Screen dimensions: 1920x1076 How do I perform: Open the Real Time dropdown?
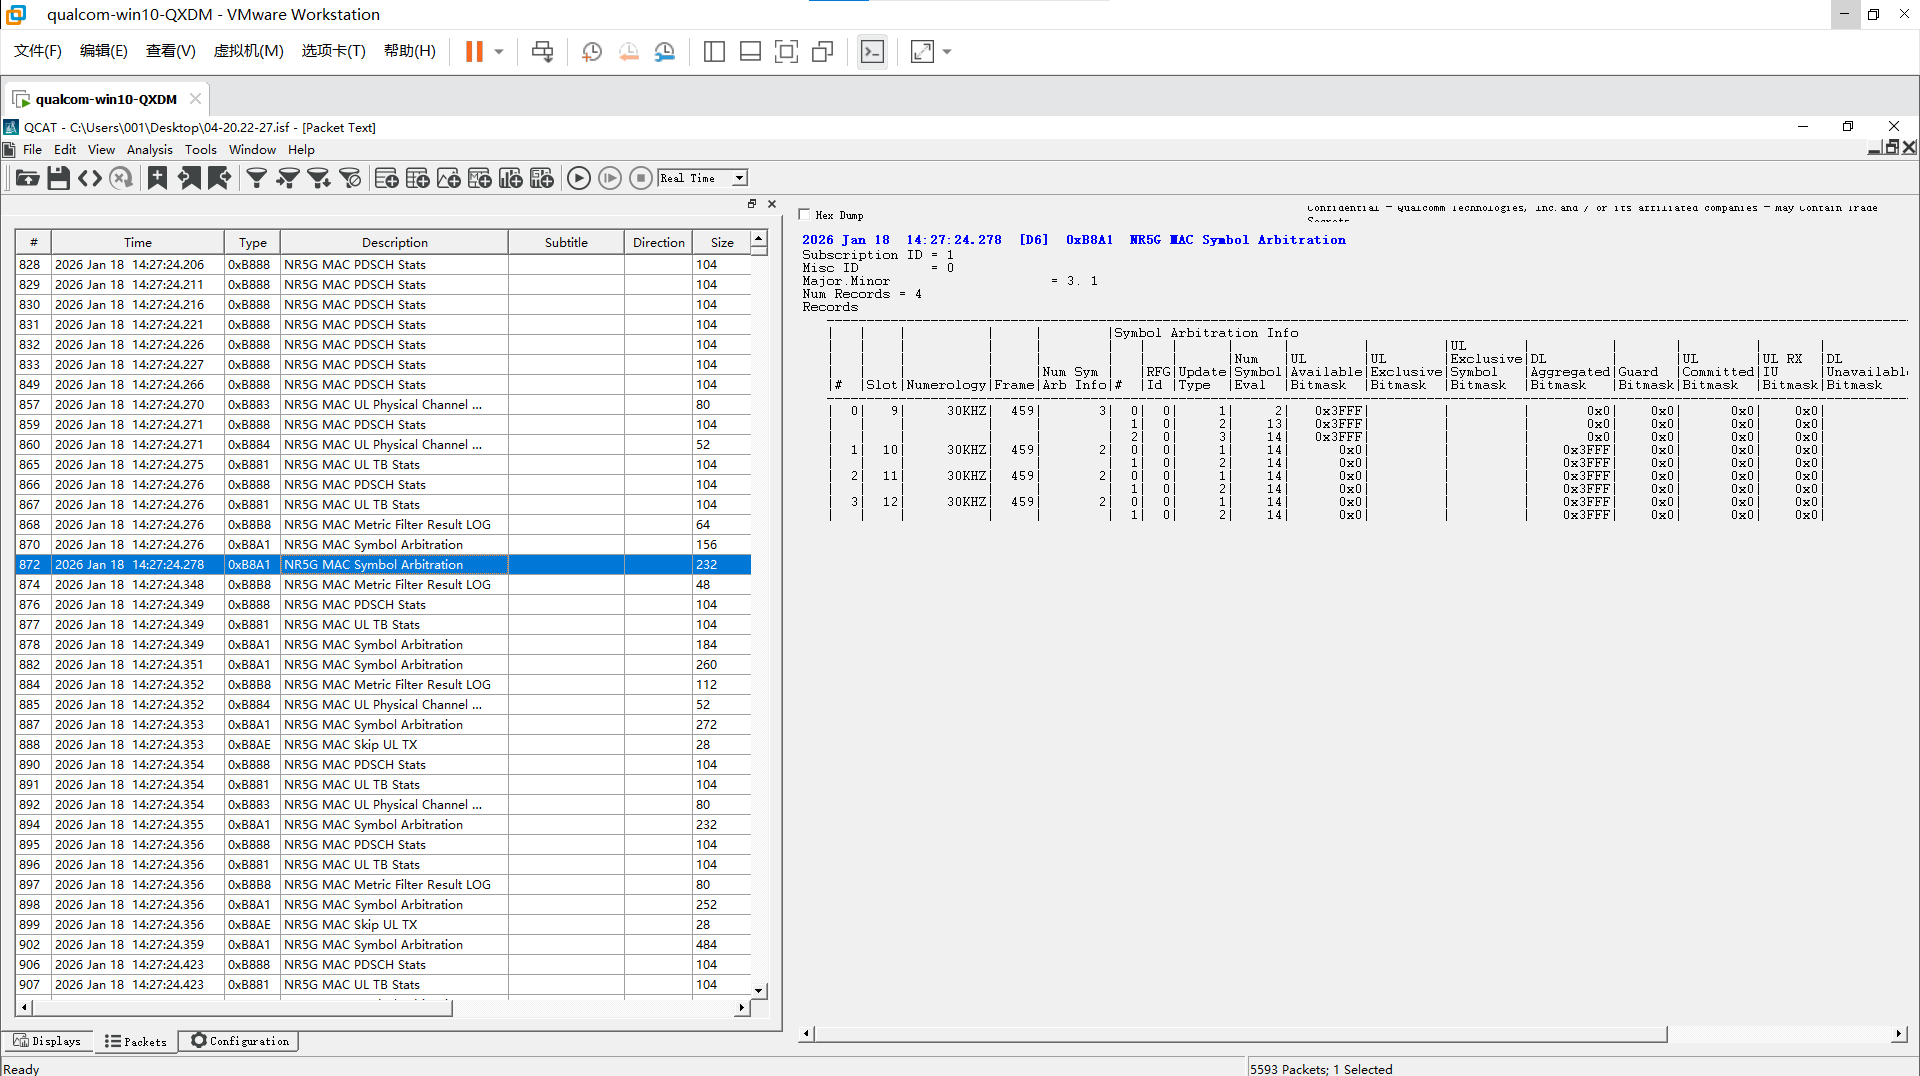[x=740, y=178]
